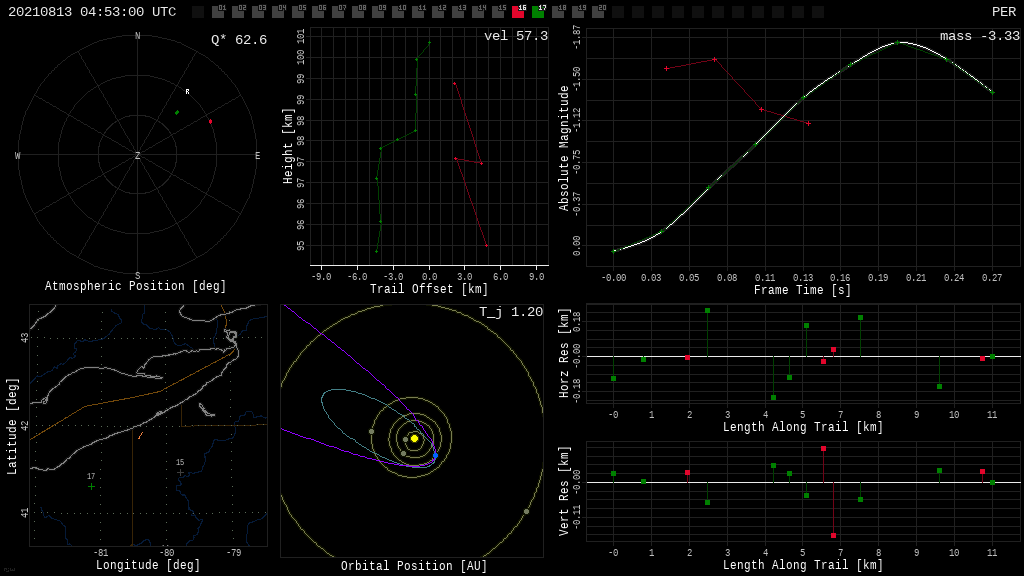
Task: Click the topmost red vertical residual marker
Action: pos(824,449)
